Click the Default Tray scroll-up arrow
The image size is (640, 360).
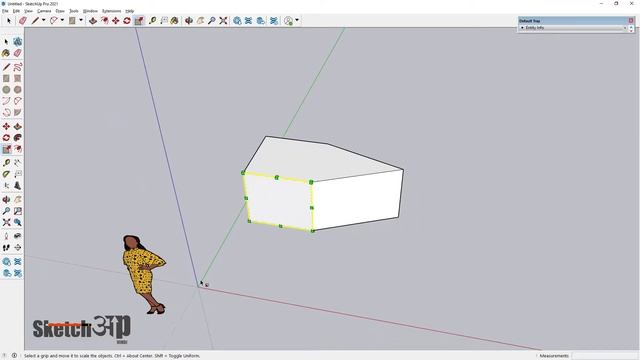point(631,27)
